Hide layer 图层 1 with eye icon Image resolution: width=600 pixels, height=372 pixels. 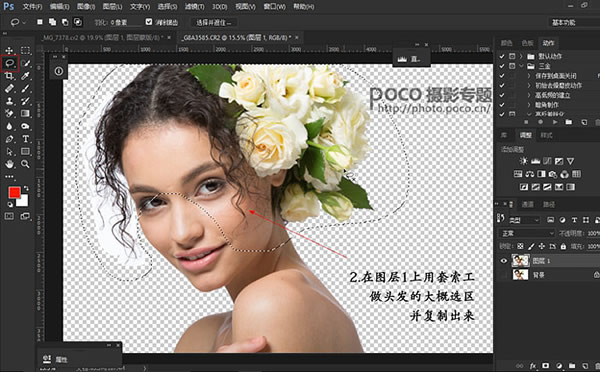(504, 261)
